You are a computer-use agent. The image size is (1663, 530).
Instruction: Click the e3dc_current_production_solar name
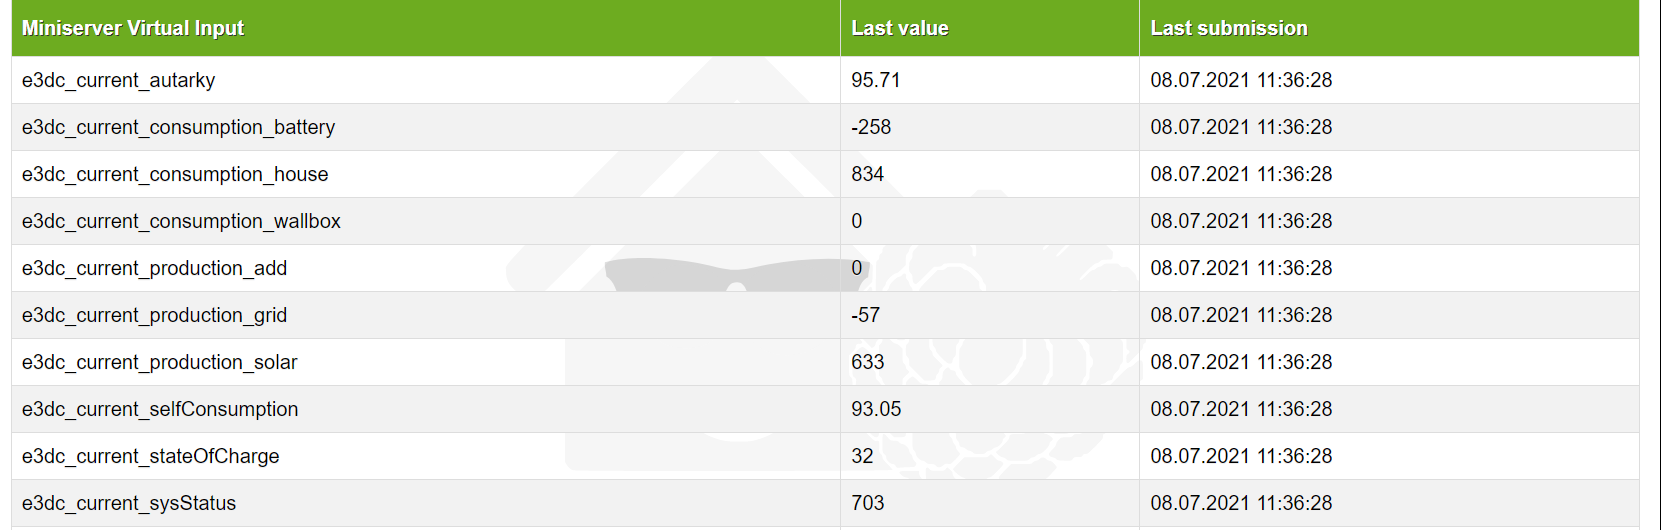(x=159, y=362)
